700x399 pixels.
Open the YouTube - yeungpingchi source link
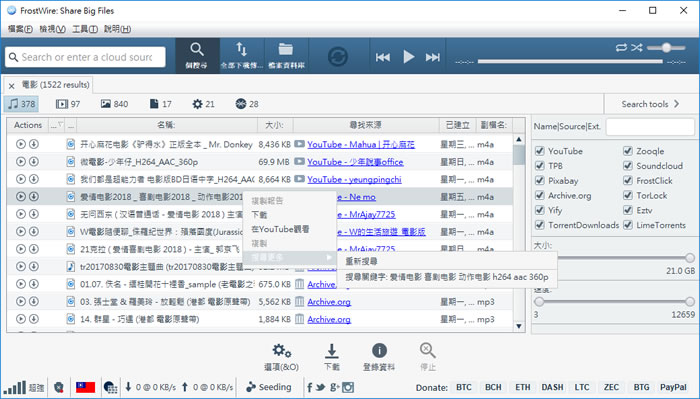(354, 179)
